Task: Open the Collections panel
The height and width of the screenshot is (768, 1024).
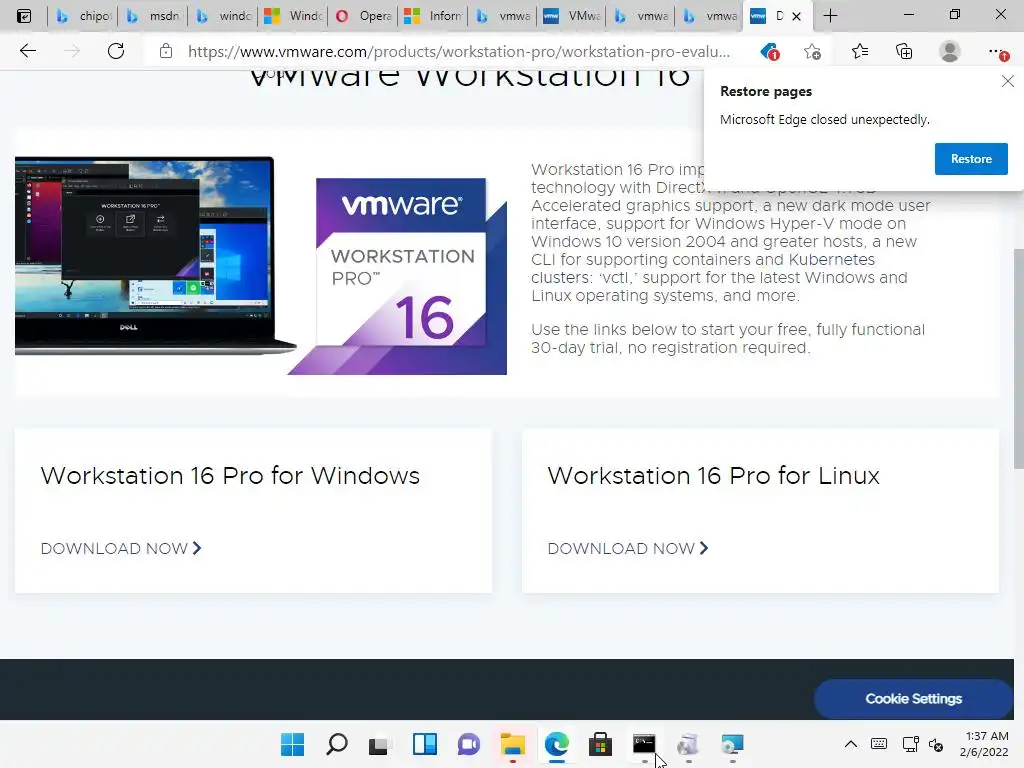Action: click(904, 51)
